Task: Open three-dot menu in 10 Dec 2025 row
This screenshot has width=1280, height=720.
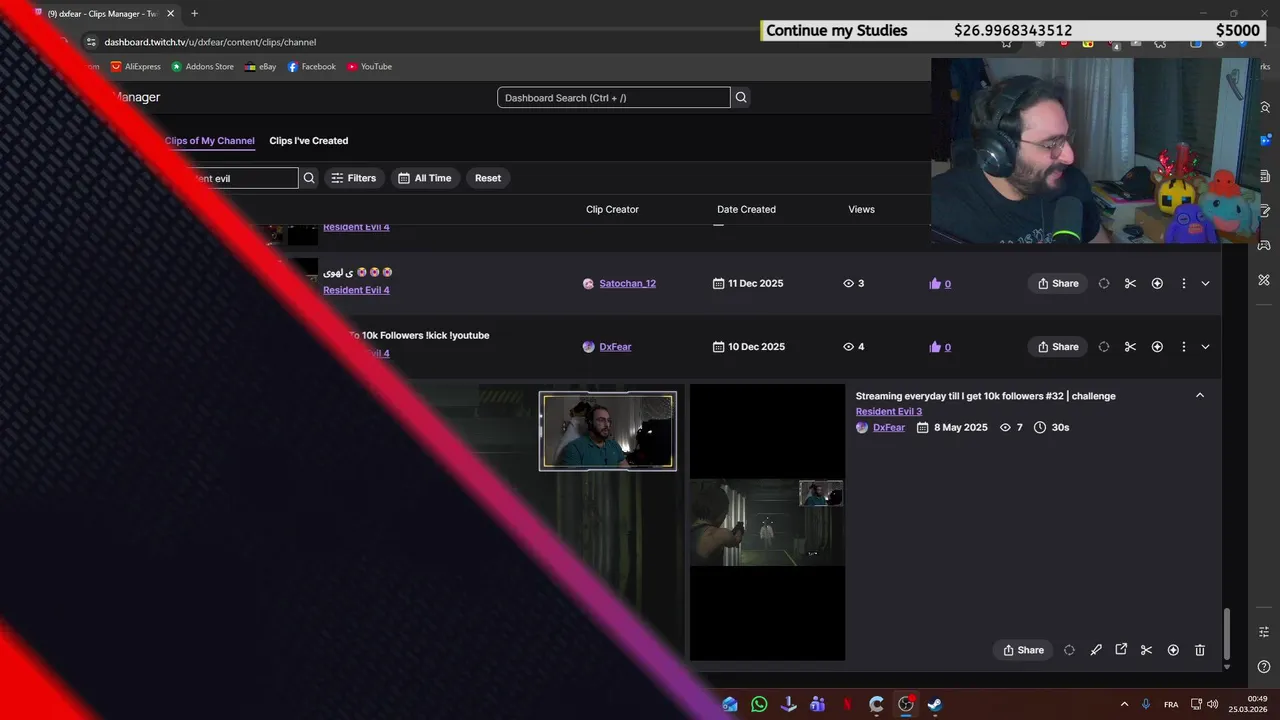Action: [x=1183, y=347]
